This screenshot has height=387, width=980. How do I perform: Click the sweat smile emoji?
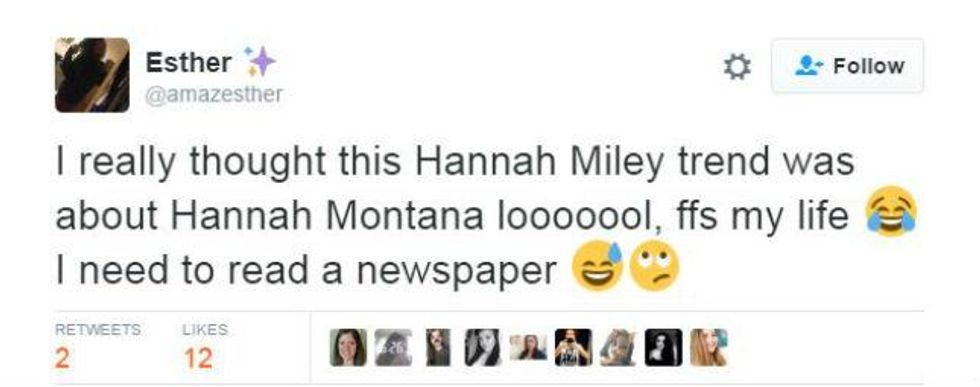click(x=598, y=266)
